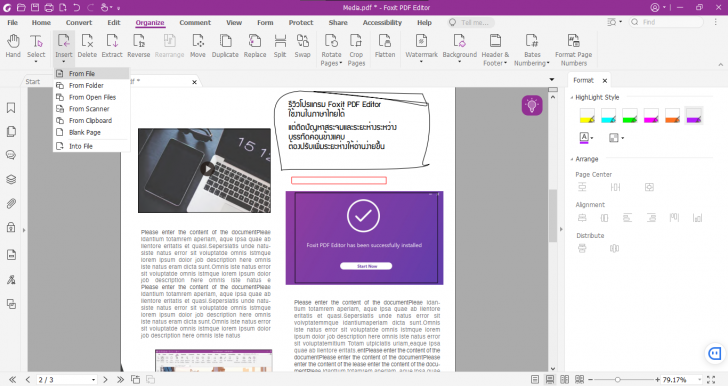The width and height of the screenshot is (728, 386).
Task: Switch to continuous facing view
Action: click(579, 379)
